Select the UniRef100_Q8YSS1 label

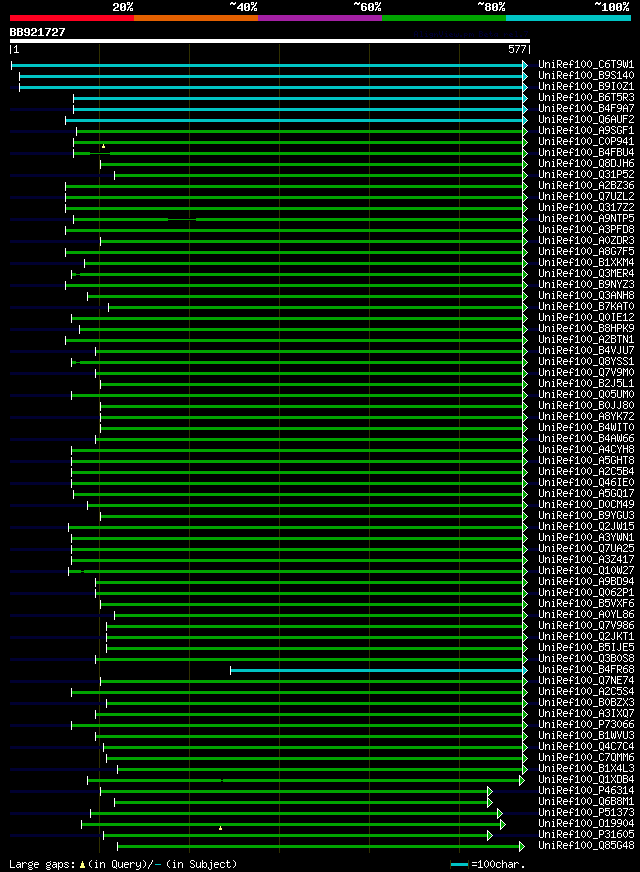[586, 361]
